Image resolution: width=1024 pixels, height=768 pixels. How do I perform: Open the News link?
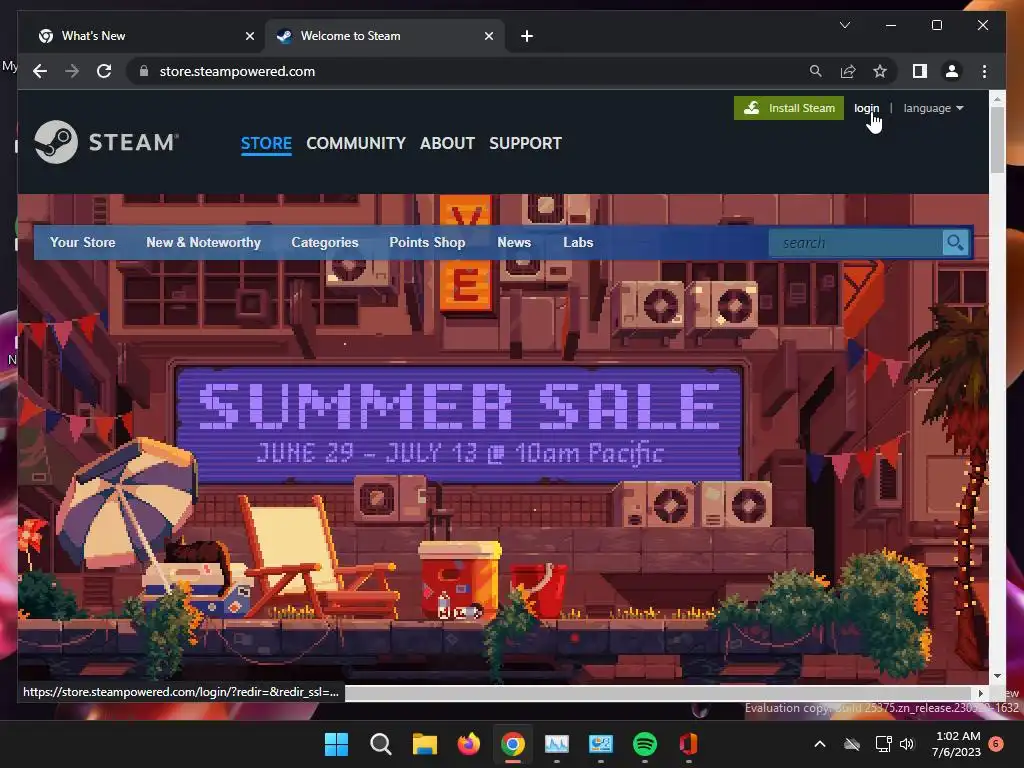tap(514, 242)
